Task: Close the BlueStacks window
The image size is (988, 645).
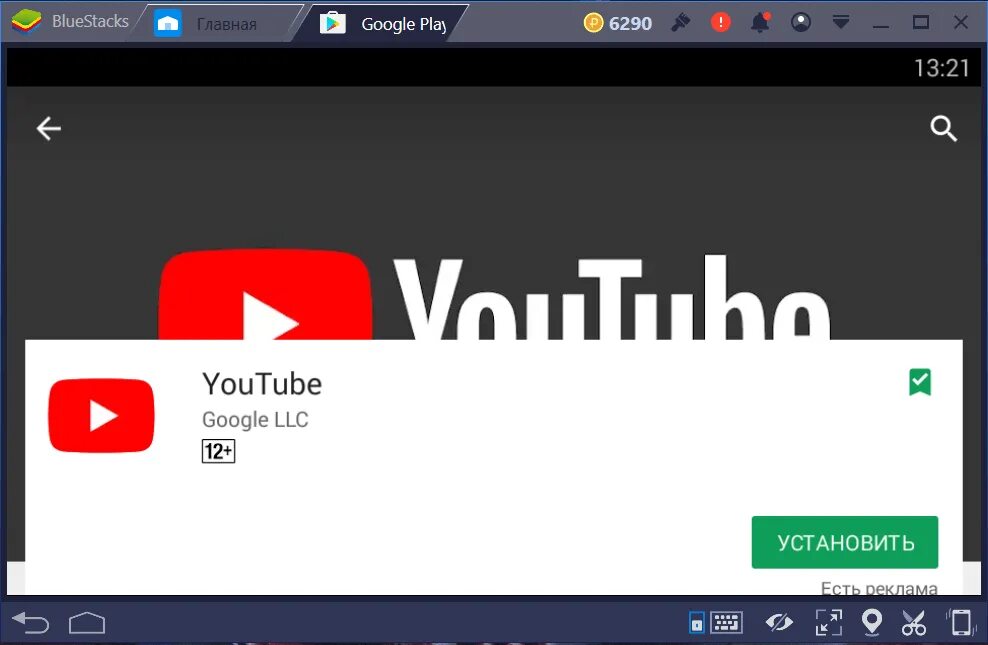Action: (x=960, y=23)
